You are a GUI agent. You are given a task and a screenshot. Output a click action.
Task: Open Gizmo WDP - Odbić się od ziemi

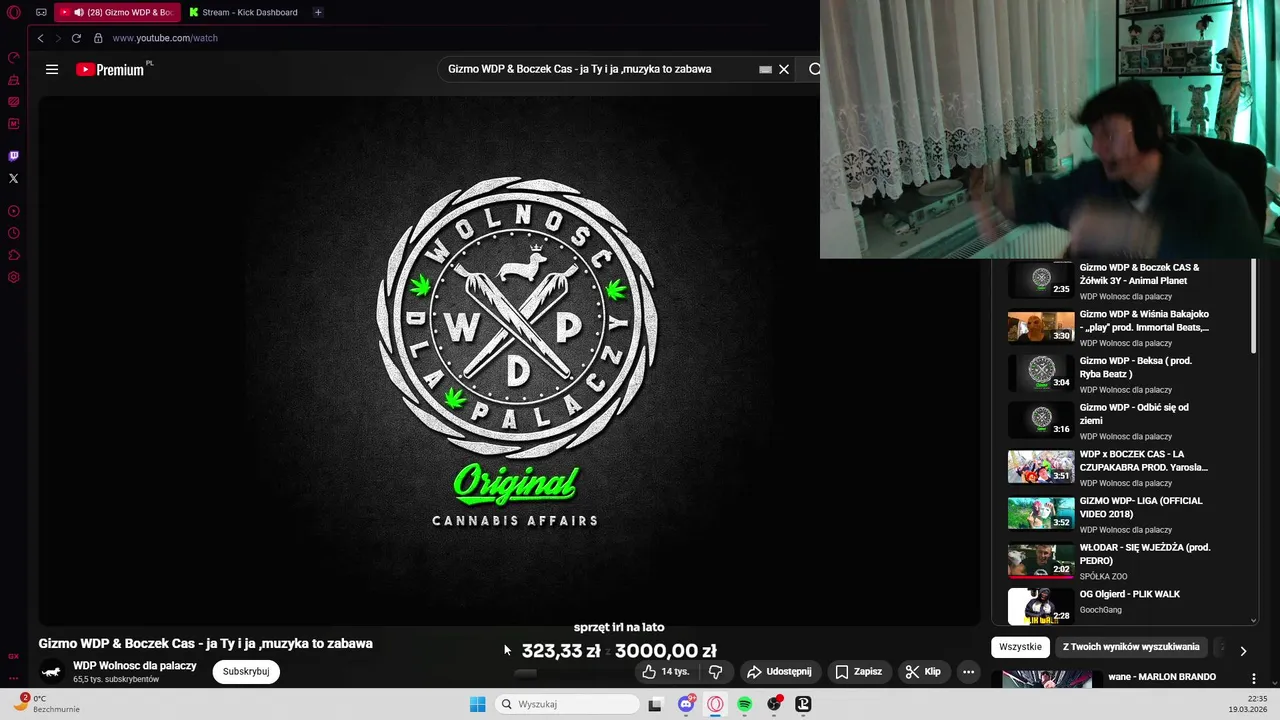pos(1134,414)
